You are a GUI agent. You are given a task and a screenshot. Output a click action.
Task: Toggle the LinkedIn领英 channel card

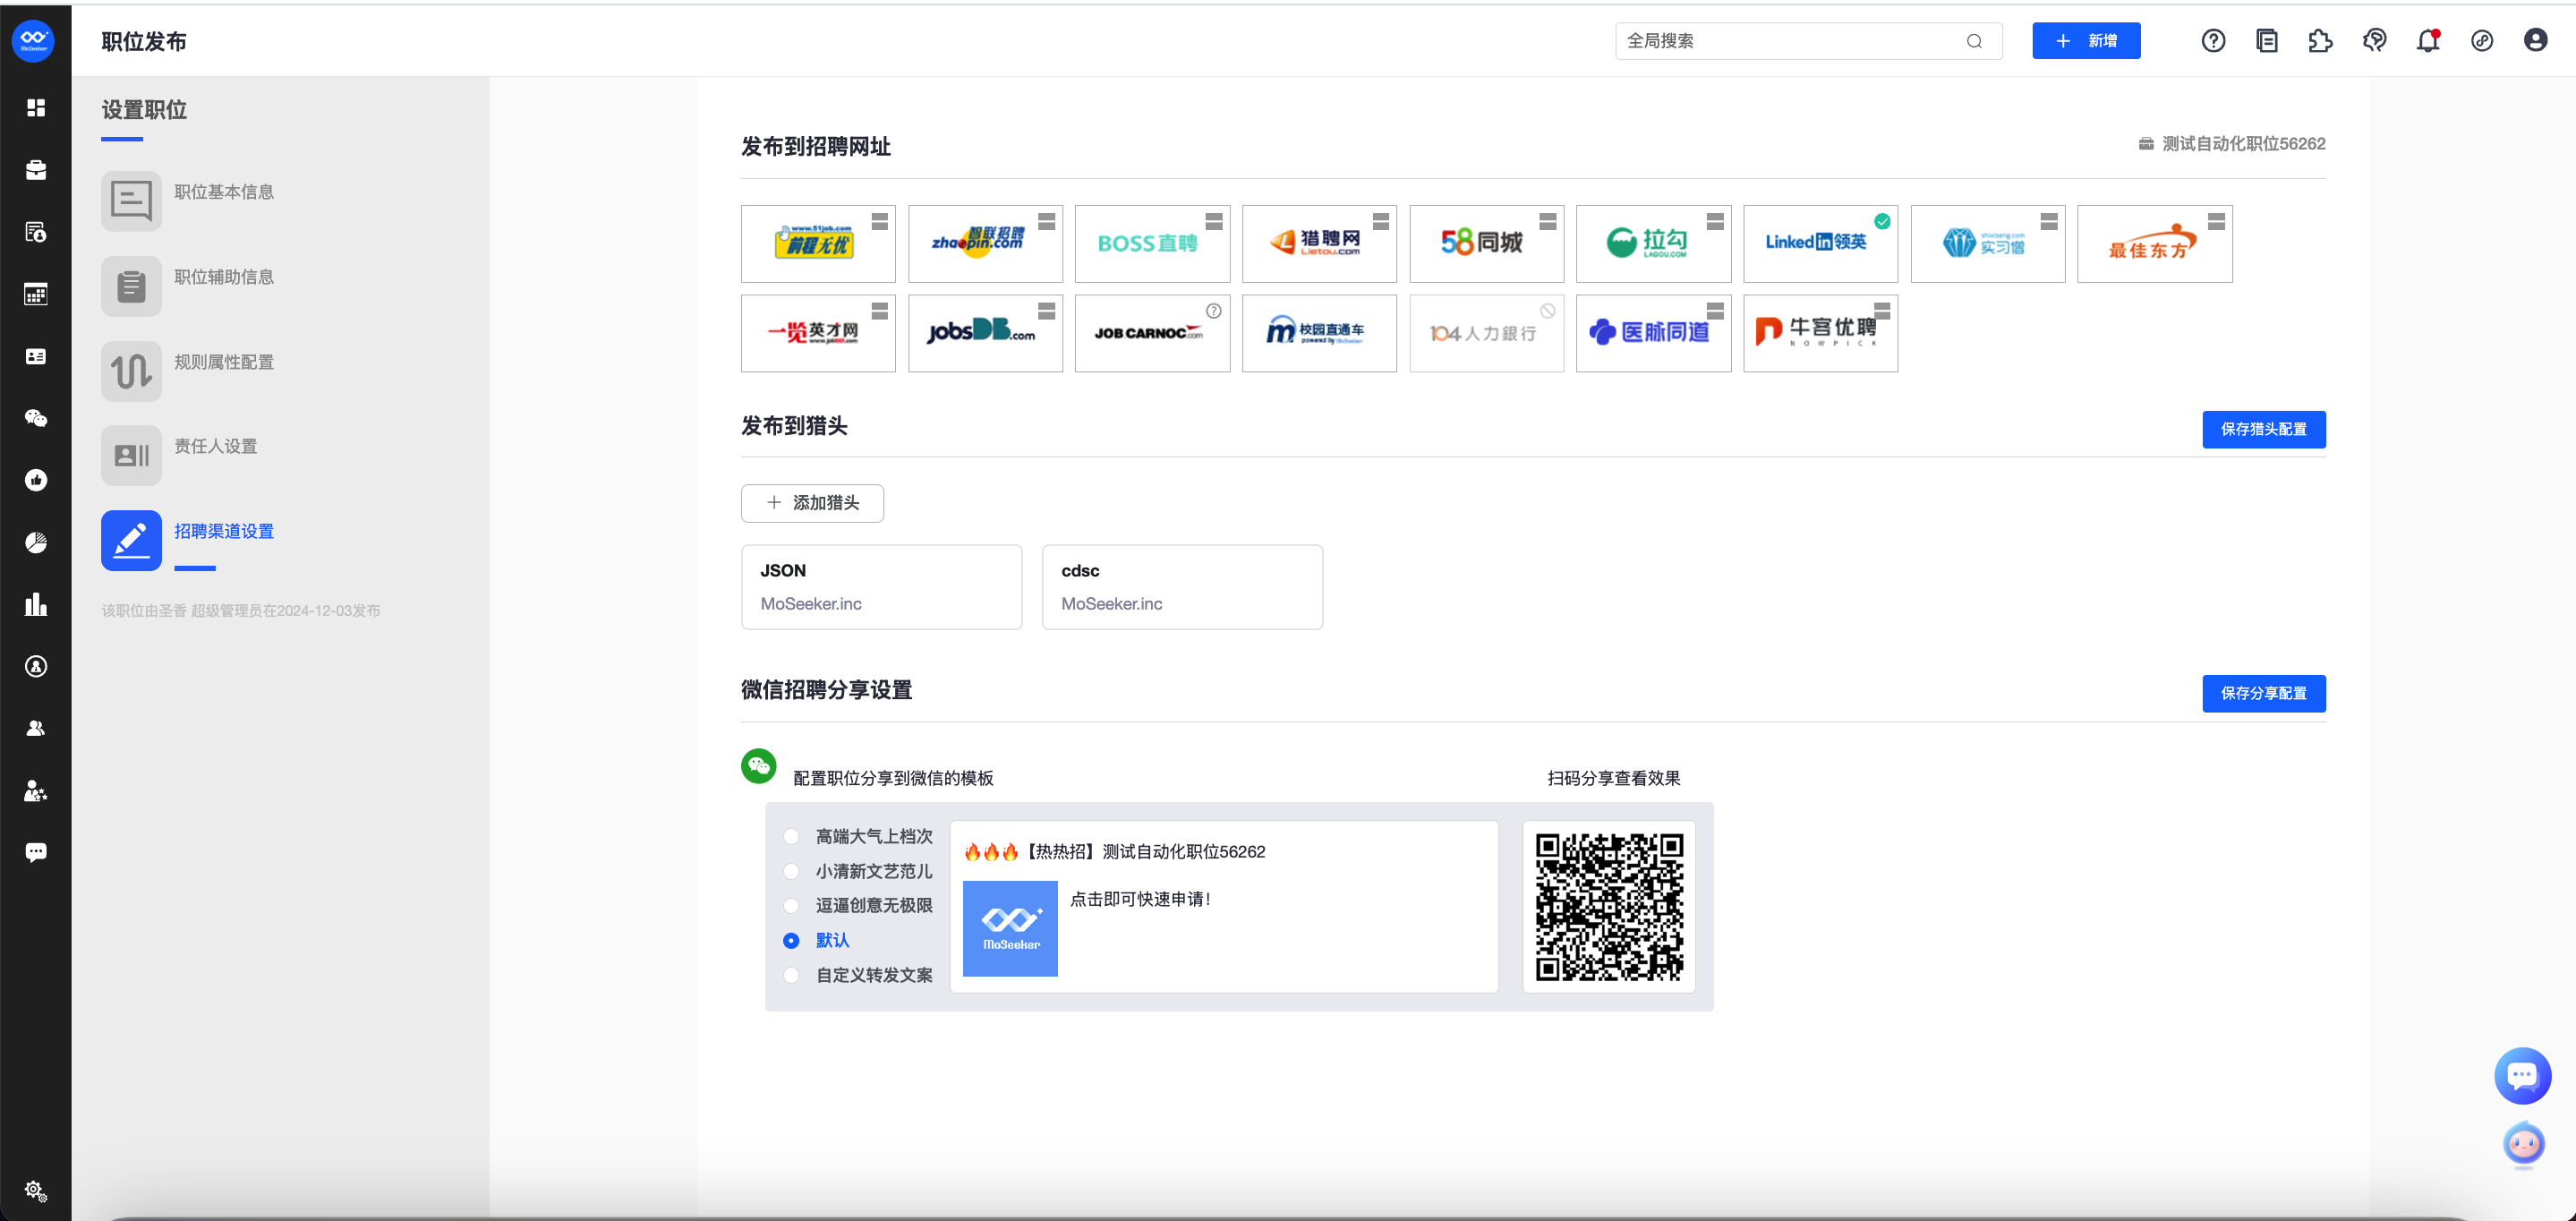pos(1820,244)
